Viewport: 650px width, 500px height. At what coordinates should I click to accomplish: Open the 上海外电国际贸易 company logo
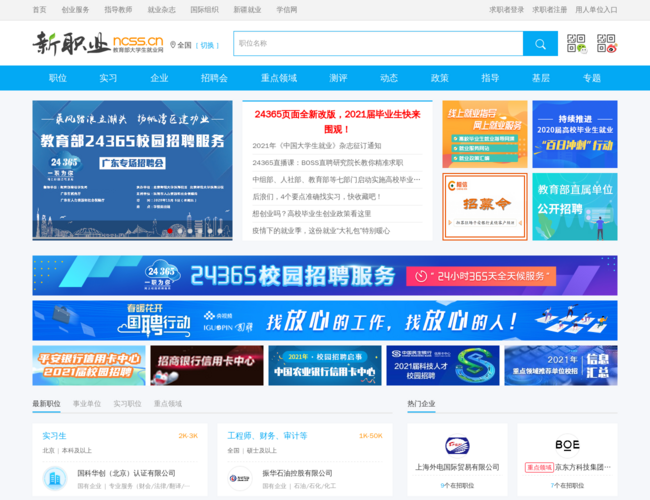click(x=457, y=445)
